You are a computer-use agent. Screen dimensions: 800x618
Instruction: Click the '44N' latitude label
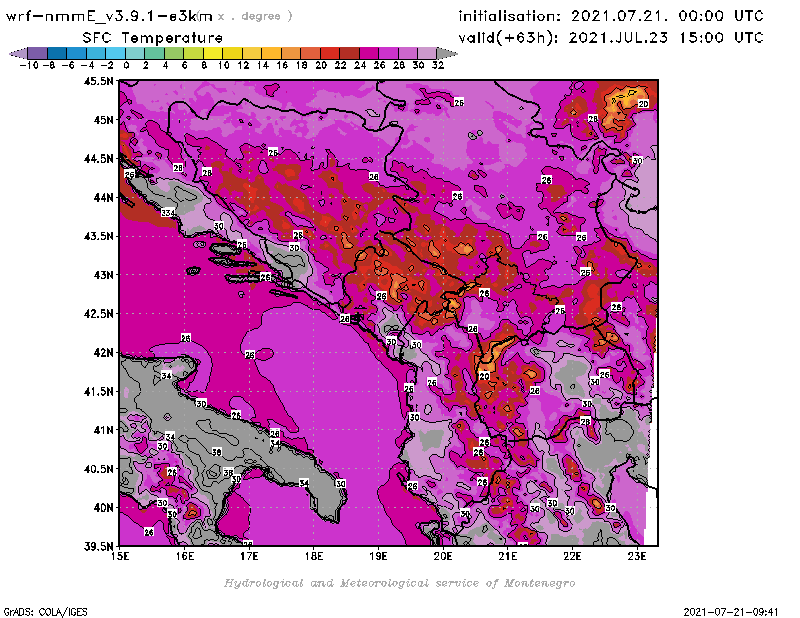[x=103, y=197]
